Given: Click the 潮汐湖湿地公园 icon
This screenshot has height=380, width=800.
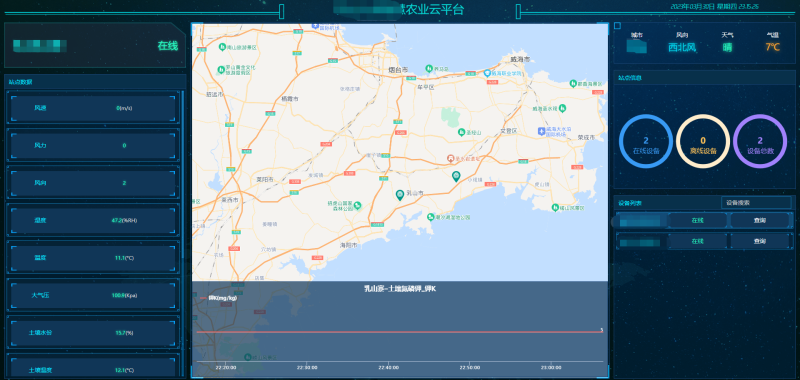Looking at the screenshot, I should coord(431,217).
